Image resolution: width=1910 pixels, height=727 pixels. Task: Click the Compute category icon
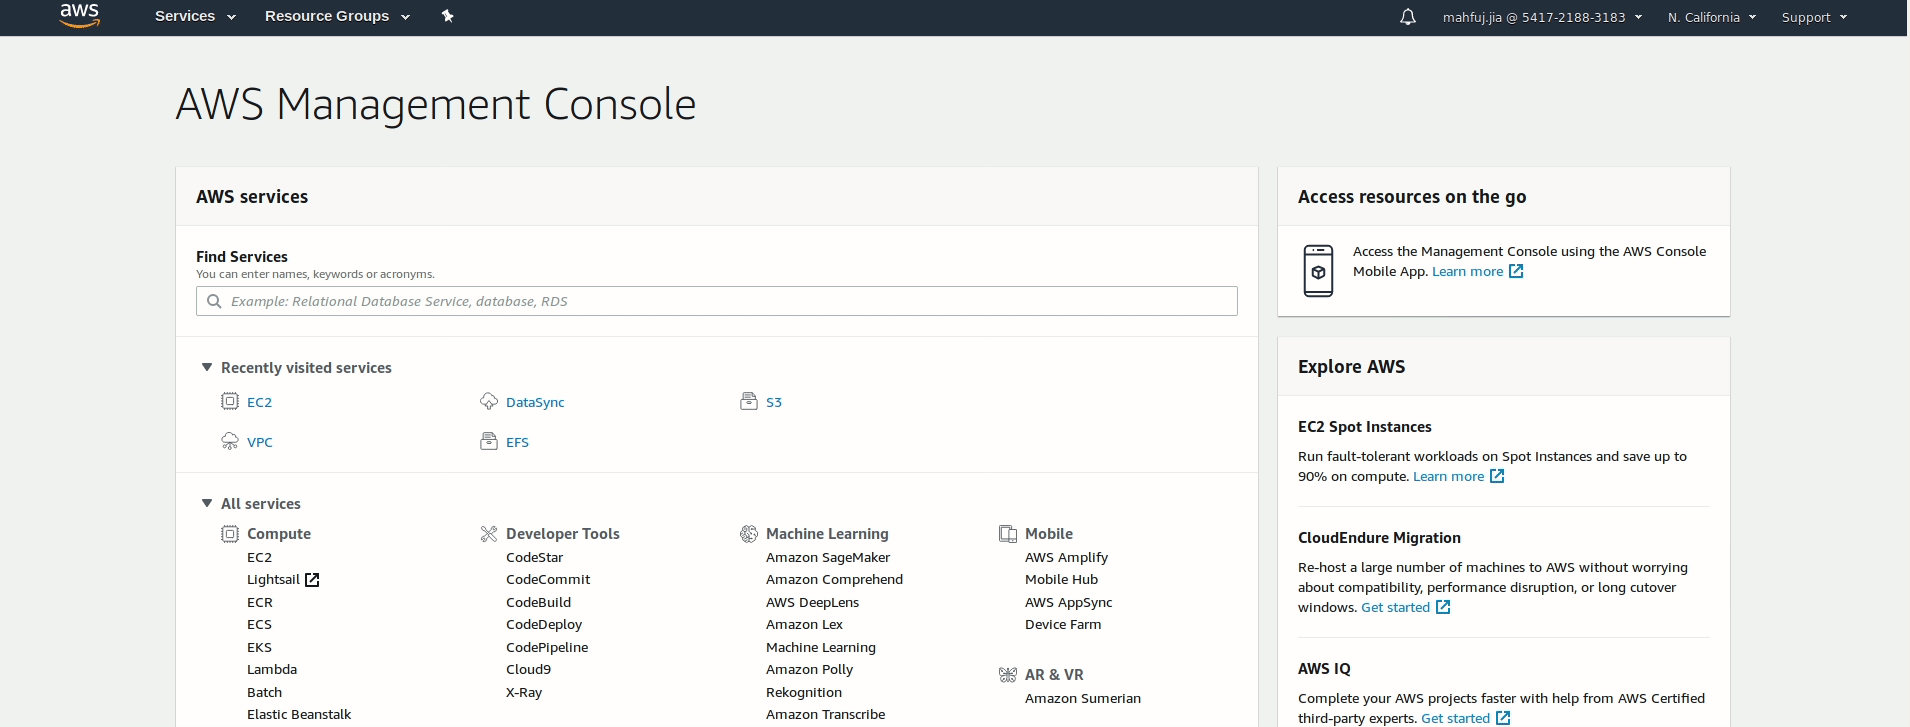[230, 534]
